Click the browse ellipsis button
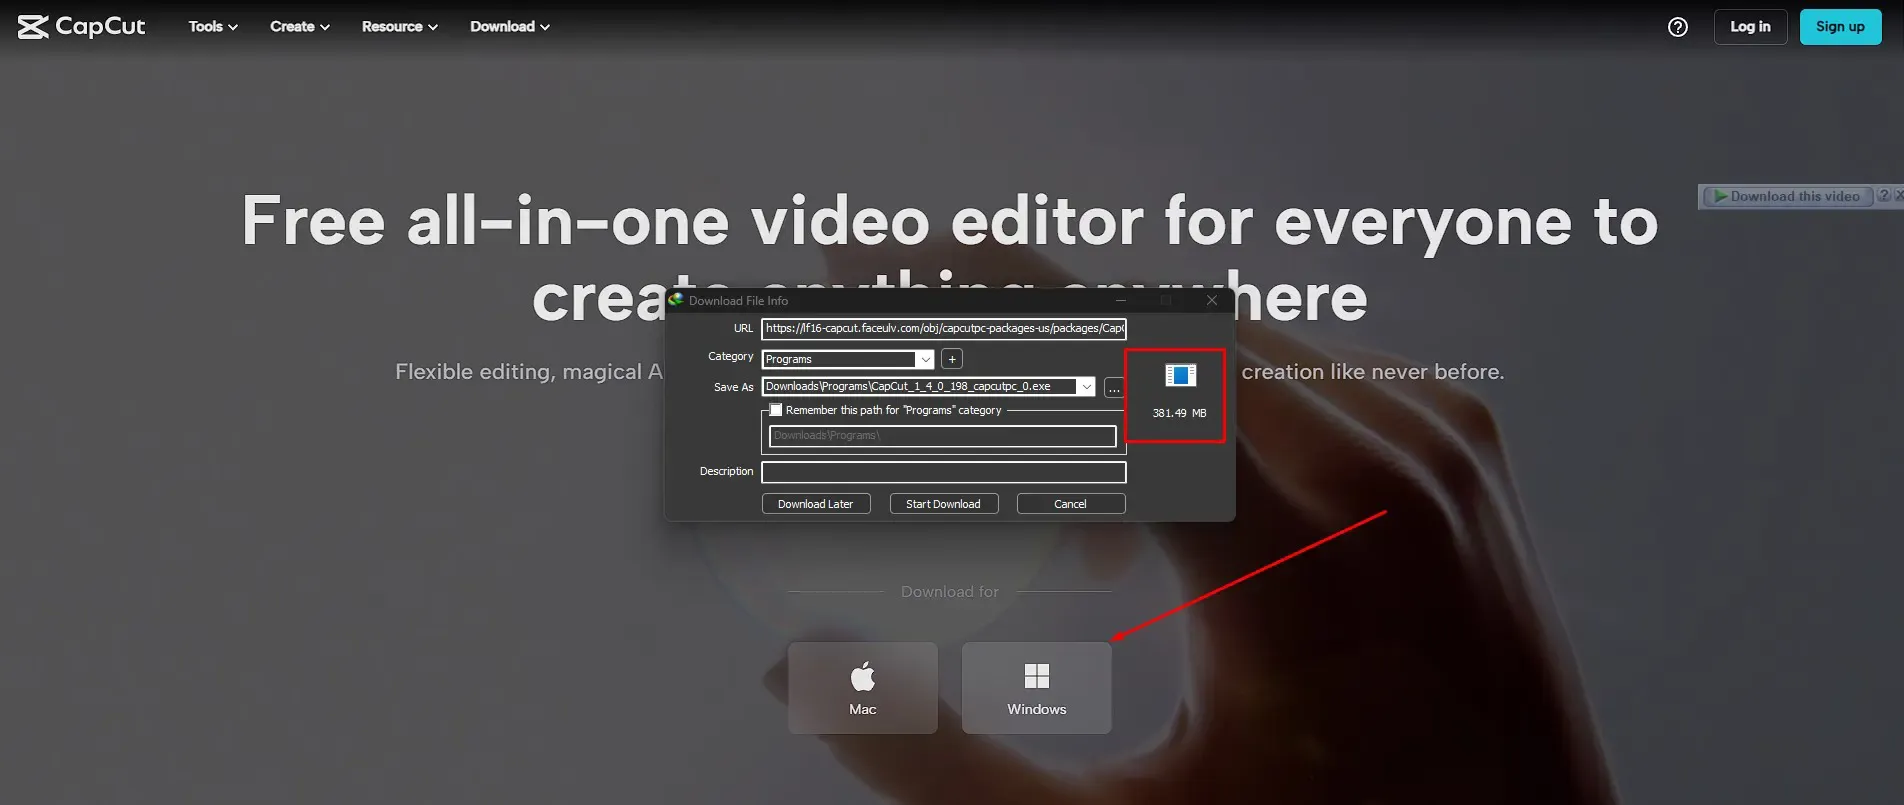This screenshot has width=1904, height=805. 1114,388
